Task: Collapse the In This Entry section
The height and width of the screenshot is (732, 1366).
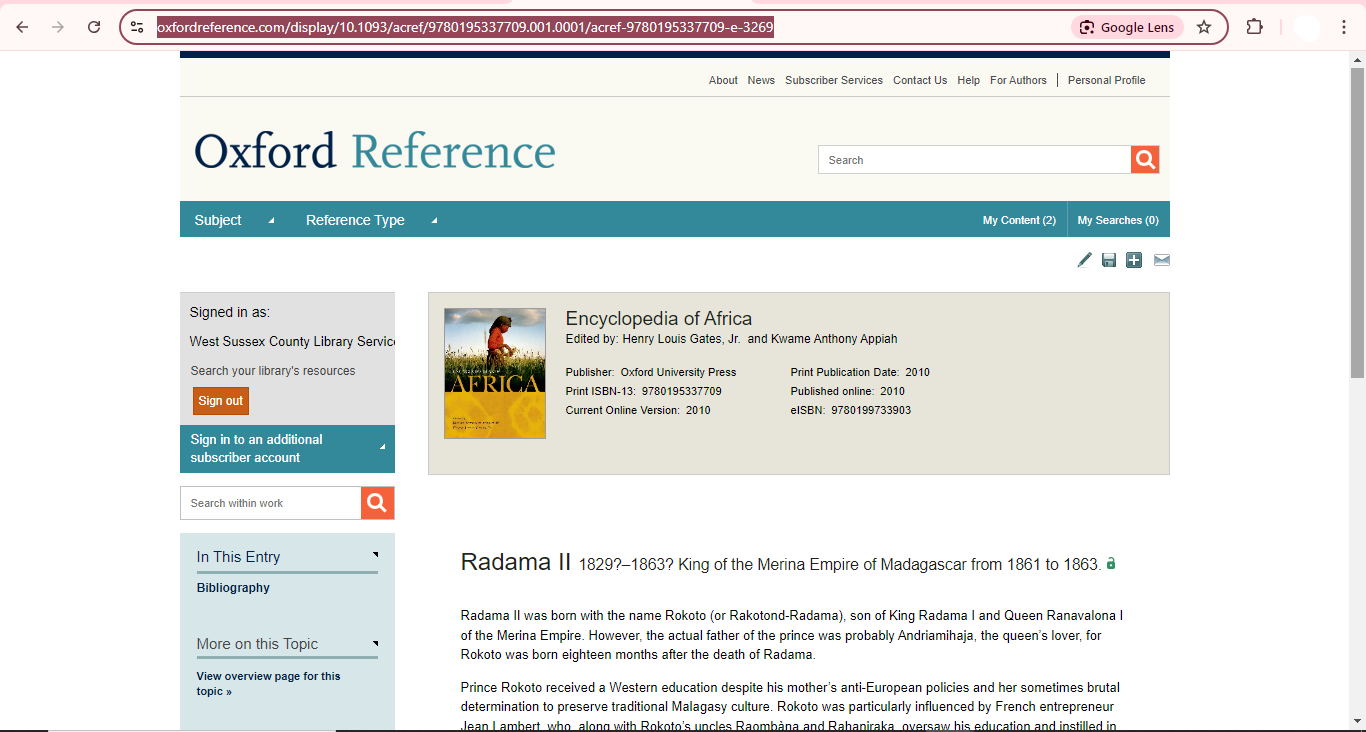Action: click(375, 554)
